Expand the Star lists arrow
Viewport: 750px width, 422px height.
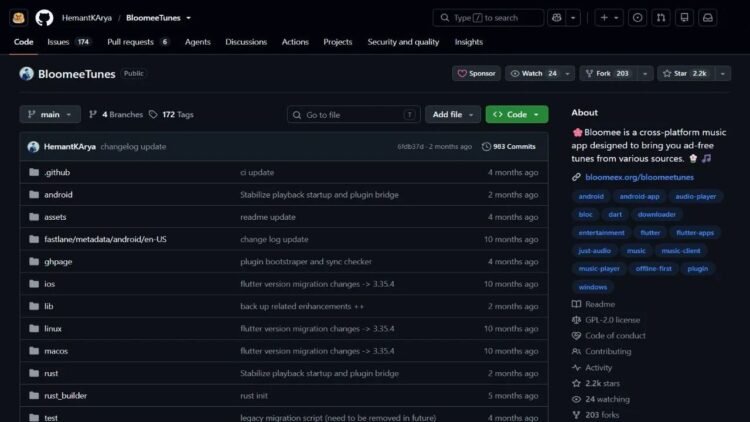click(x=722, y=74)
